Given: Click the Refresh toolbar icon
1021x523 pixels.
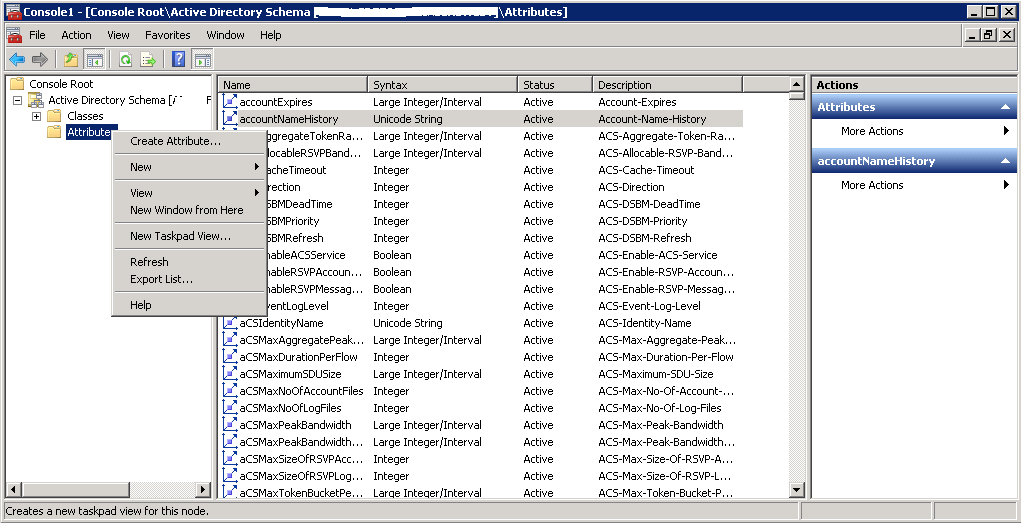Looking at the screenshot, I should click(125, 60).
